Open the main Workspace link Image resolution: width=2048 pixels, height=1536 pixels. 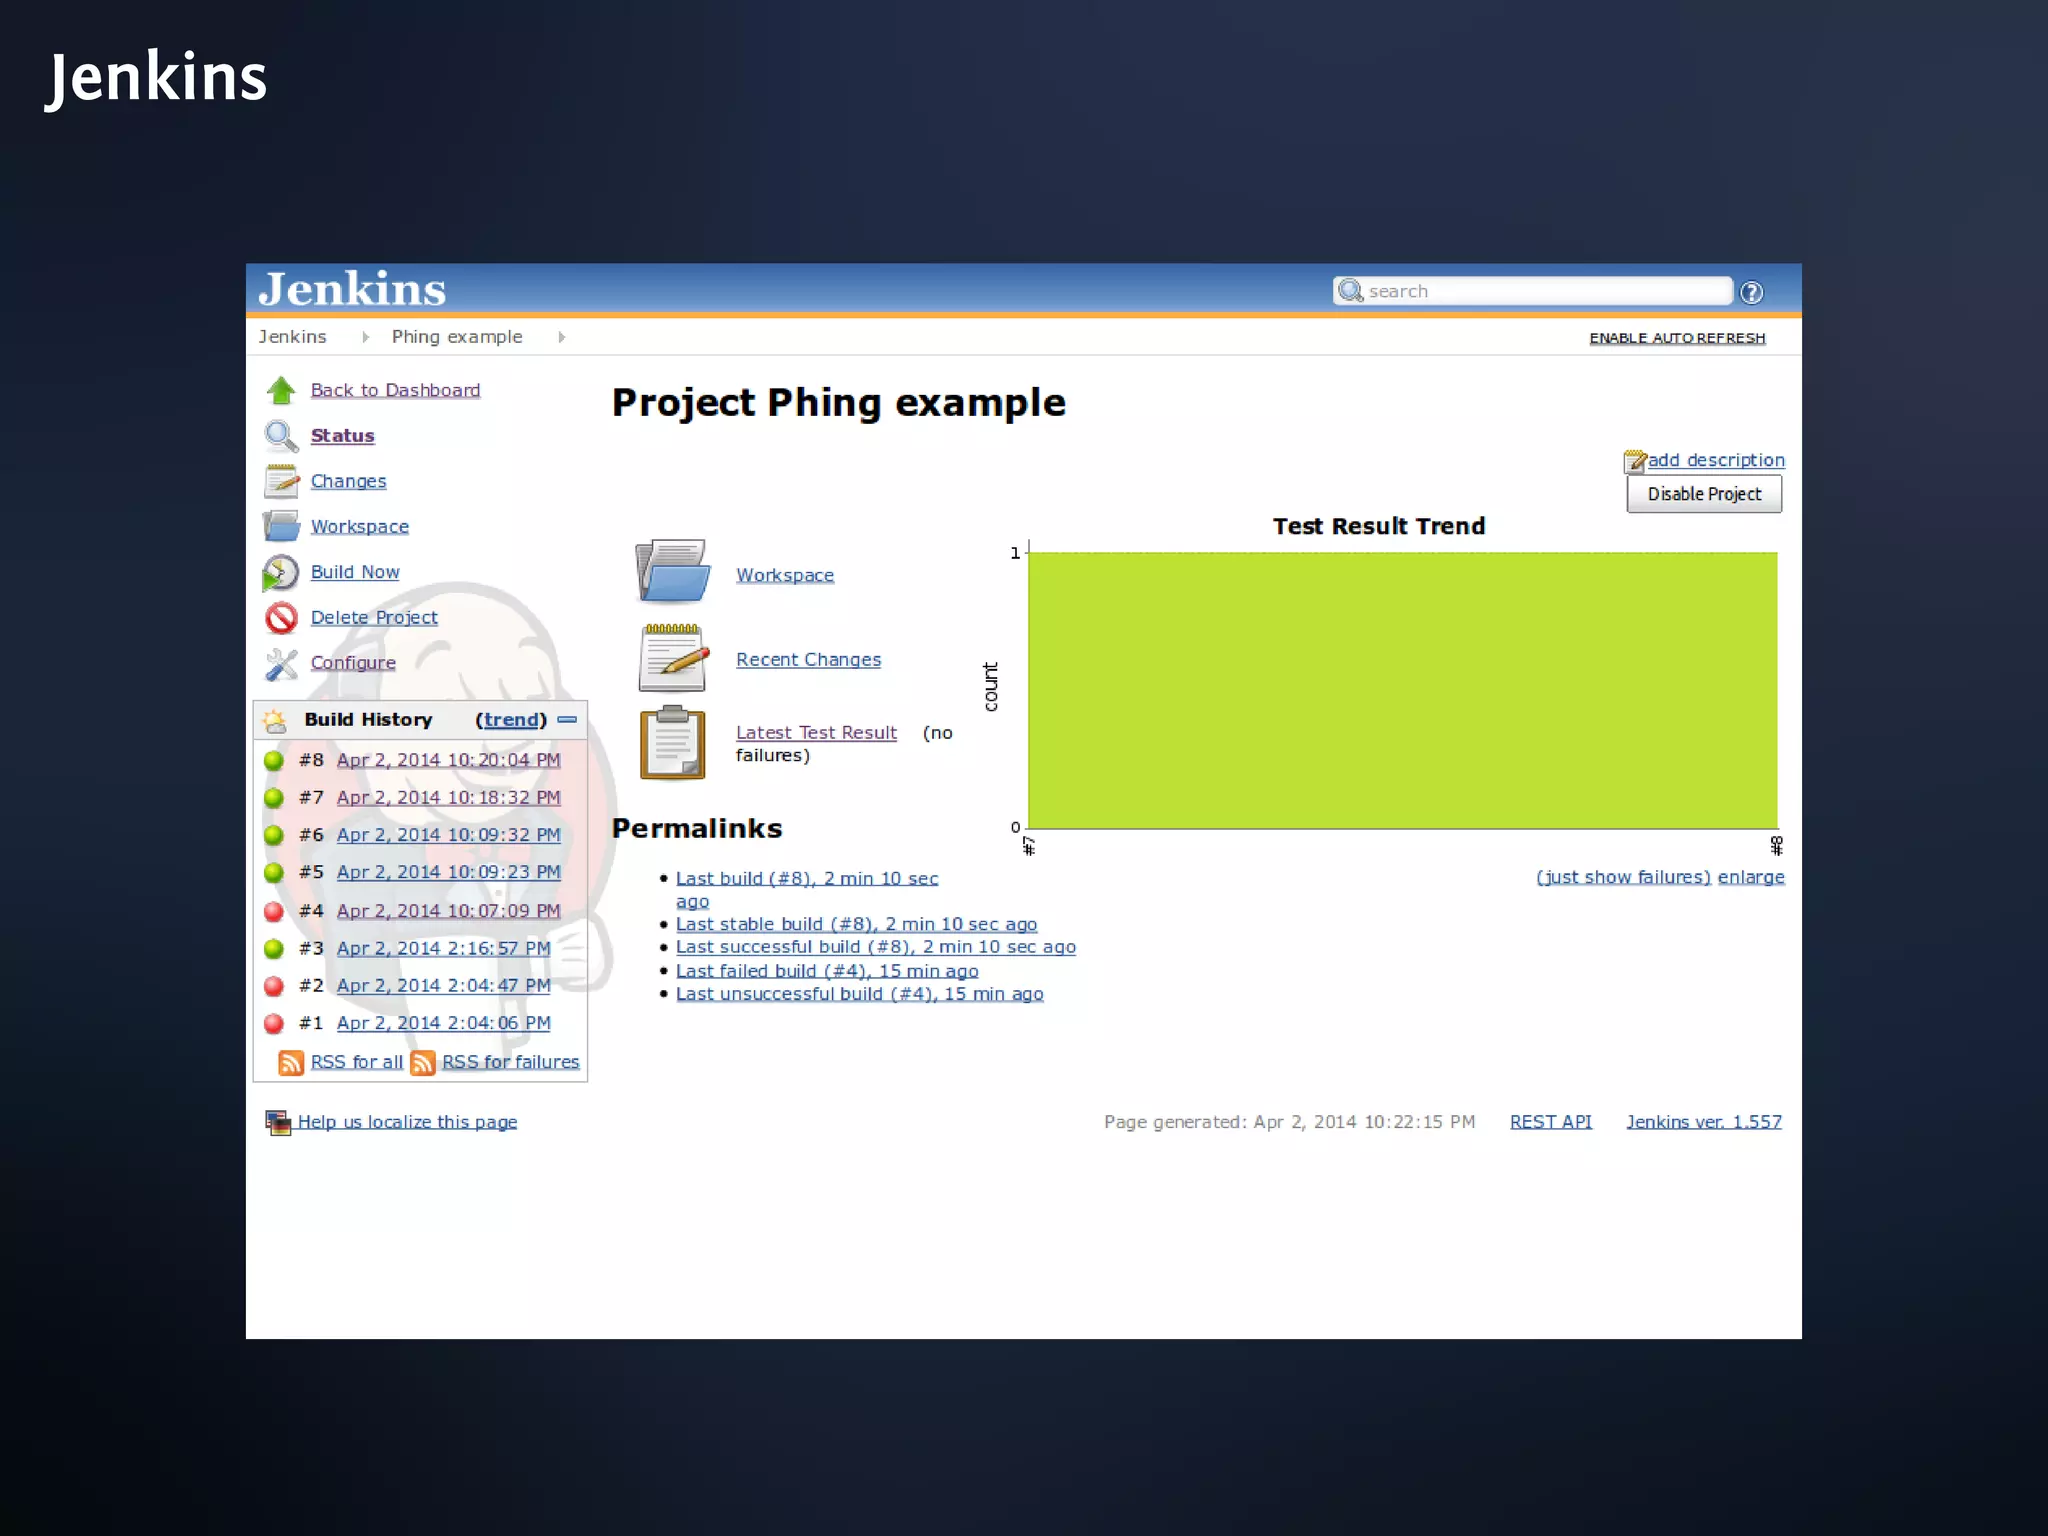point(785,575)
